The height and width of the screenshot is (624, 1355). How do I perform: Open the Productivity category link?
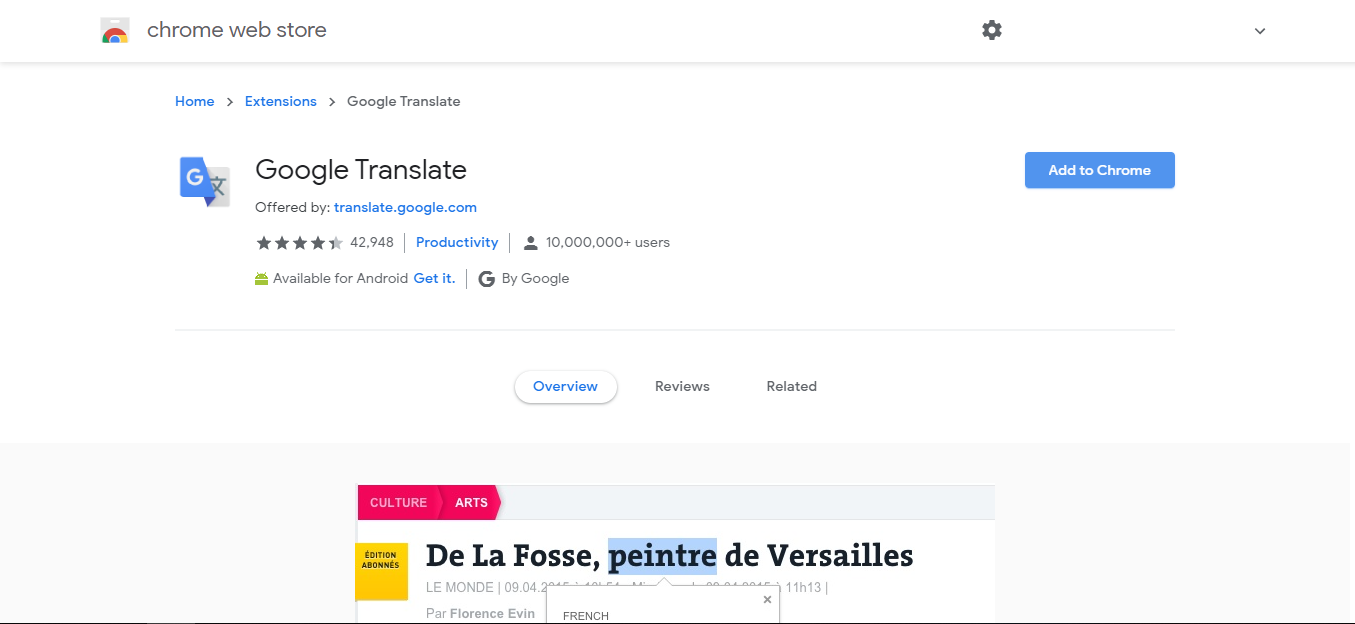457,242
